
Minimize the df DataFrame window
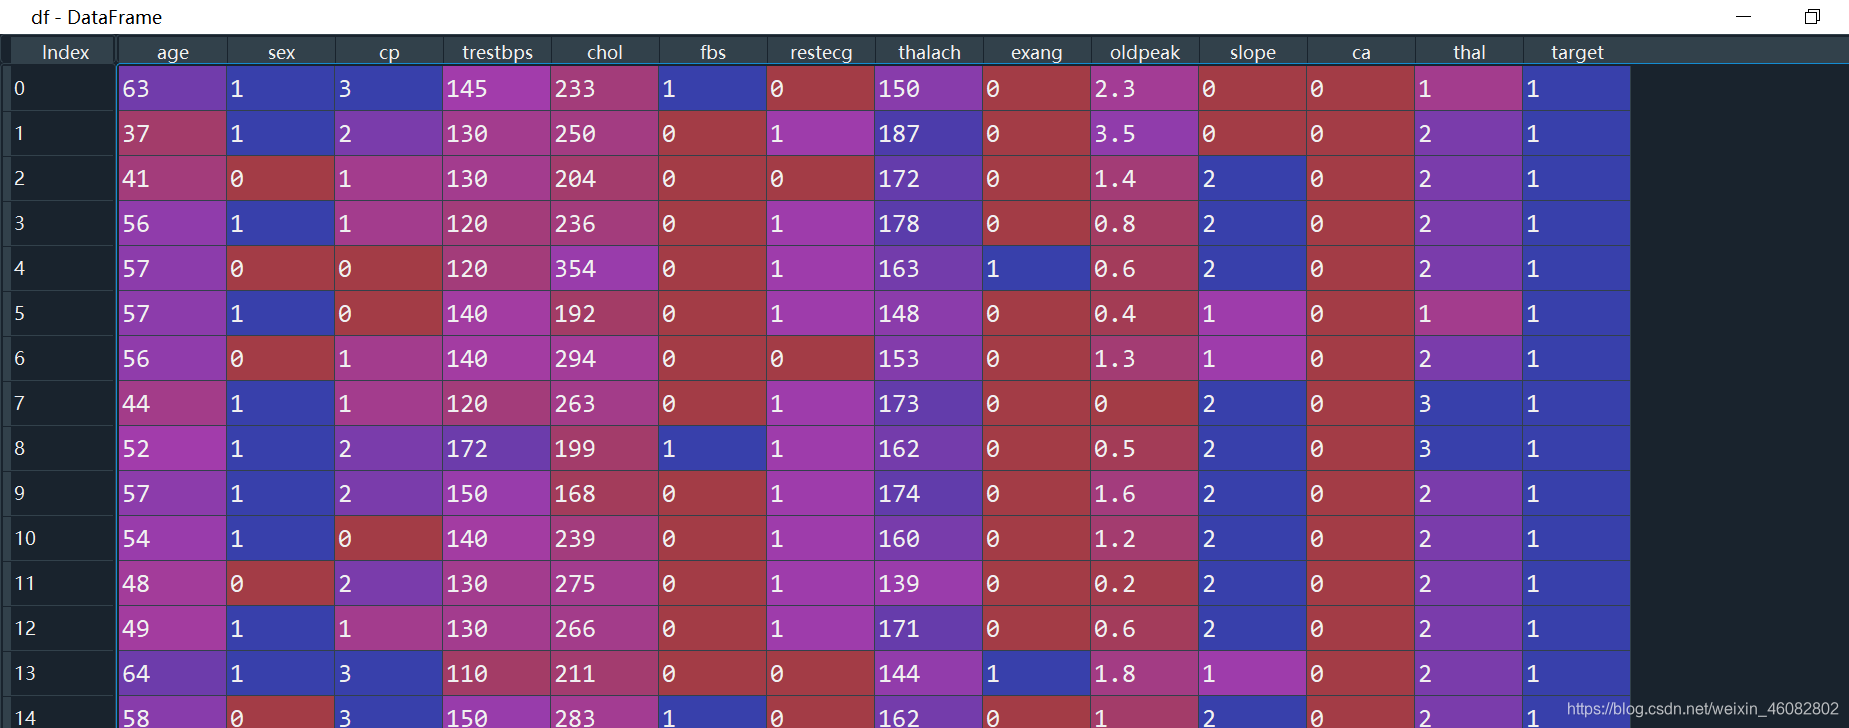[x=1743, y=16]
